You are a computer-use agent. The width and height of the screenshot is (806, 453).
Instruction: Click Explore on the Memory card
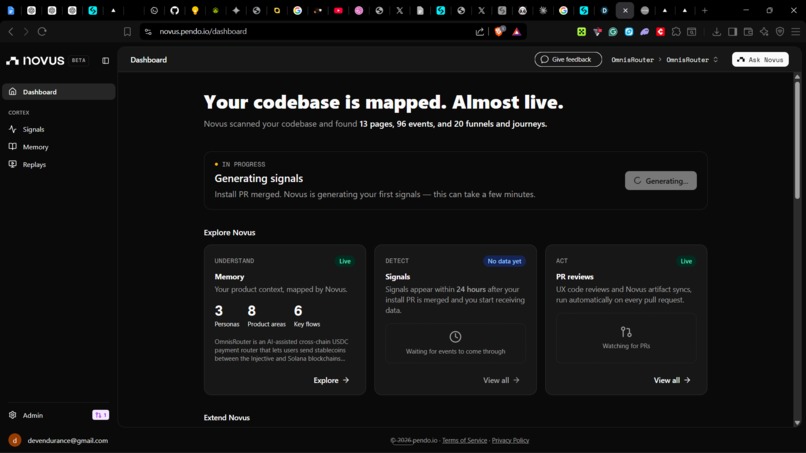coord(331,380)
